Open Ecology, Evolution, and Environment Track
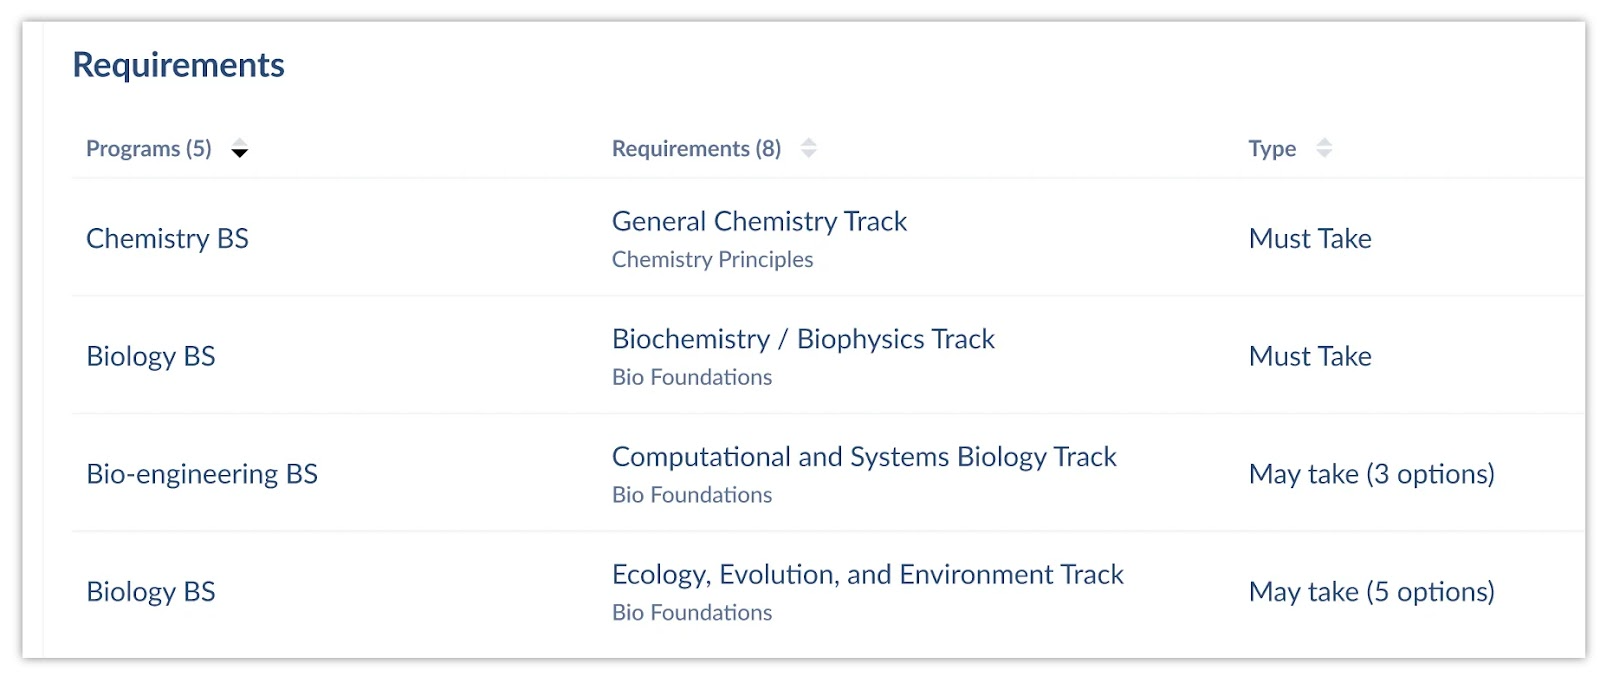 point(867,575)
